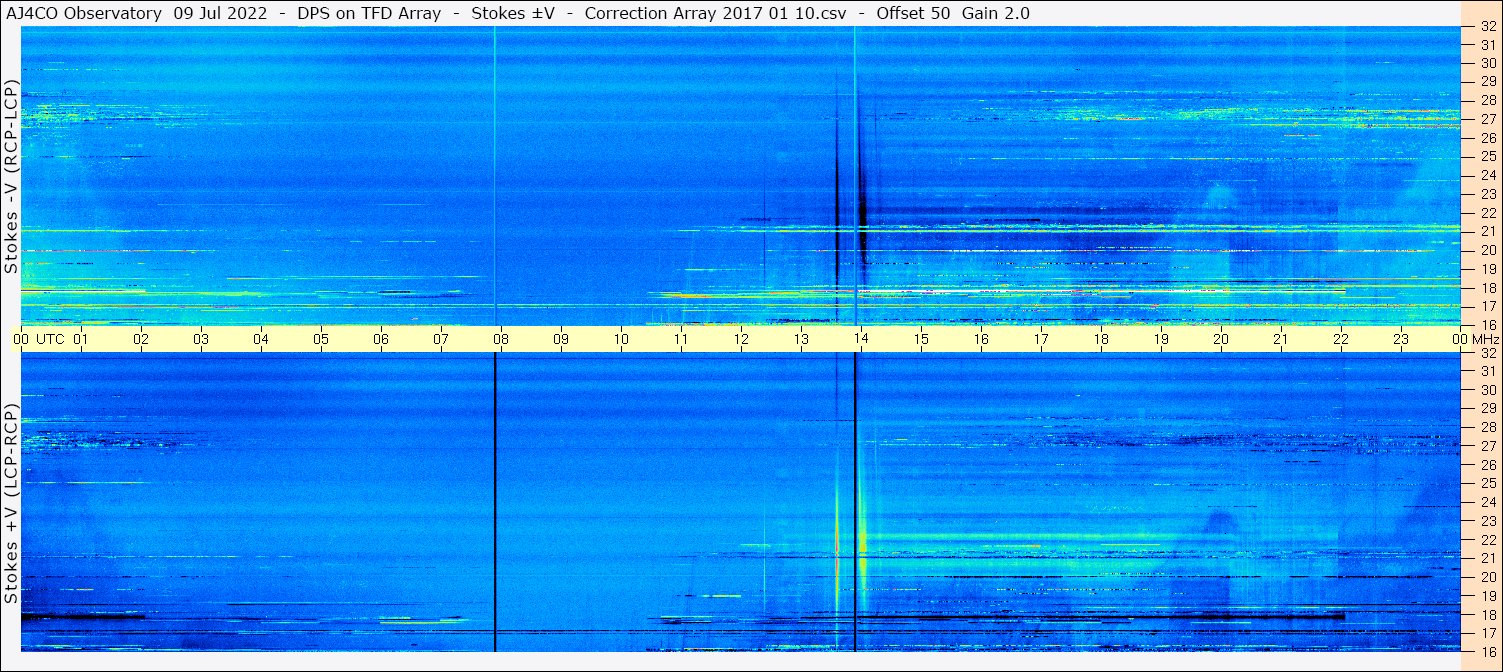Click the 32 MHz label of lower Stokes +V panel
The width and height of the screenshot is (1503, 672).
pos(1487,353)
